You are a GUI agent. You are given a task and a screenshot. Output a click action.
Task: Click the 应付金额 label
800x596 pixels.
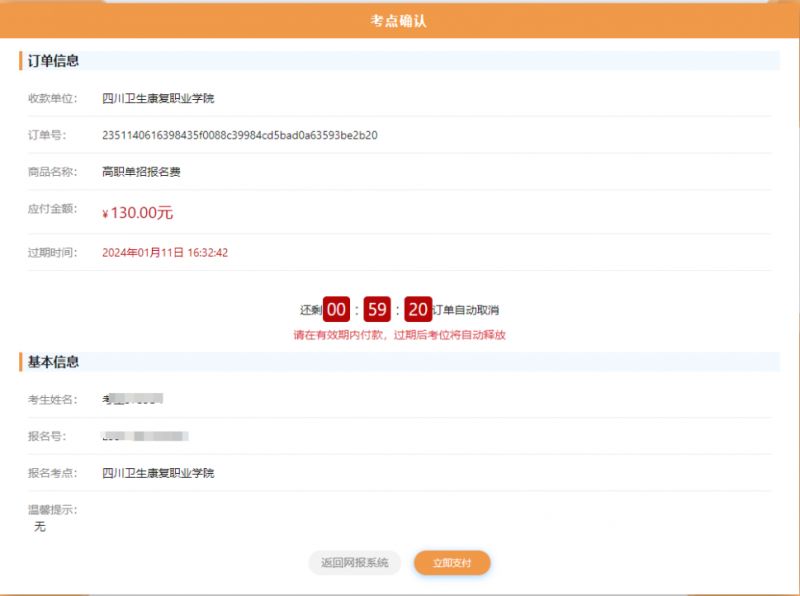pos(53,209)
